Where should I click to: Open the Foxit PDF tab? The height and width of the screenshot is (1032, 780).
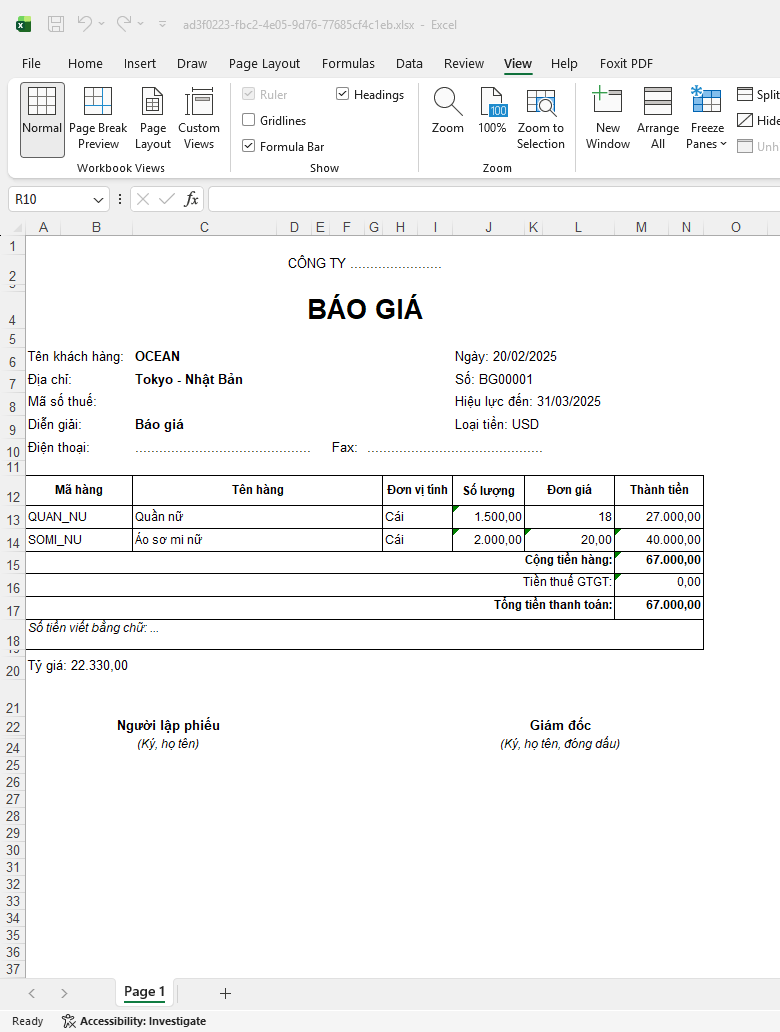point(626,64)
